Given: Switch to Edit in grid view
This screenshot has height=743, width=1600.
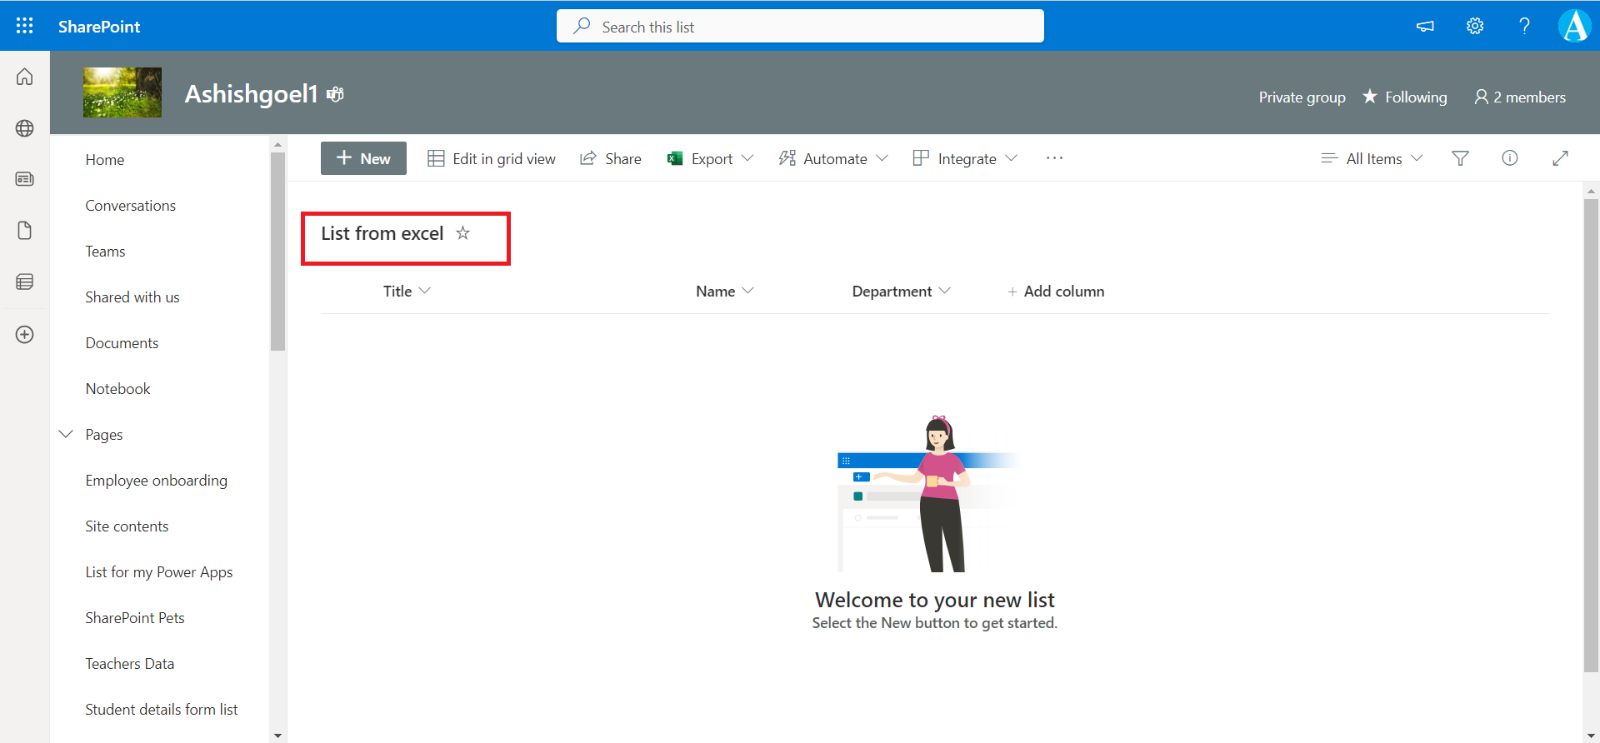Looking at the screenshot, I should [491, 158].
